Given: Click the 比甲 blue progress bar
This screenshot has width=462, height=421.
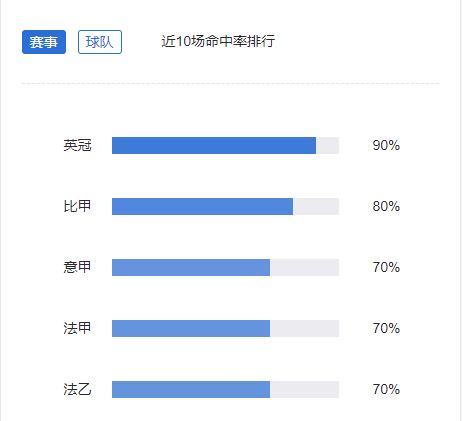Looking at the screenshot, I should pyautogui.click(x=203, y=206).
